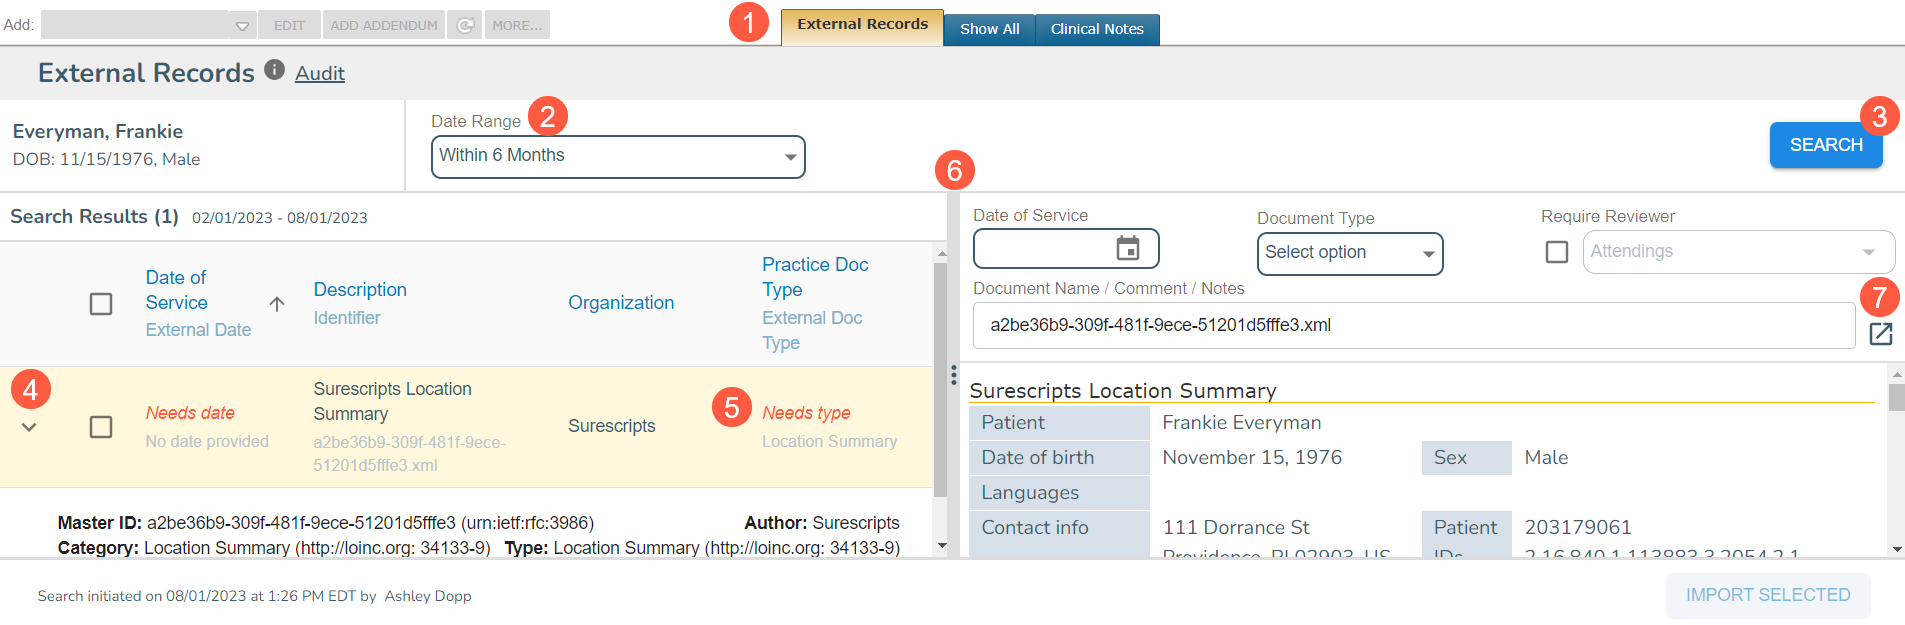Image resolution: width=1905 pixels, height=625 pixels.
Task: Click the sort arrow by Date of Service
Action: click(x=277, y=304)
